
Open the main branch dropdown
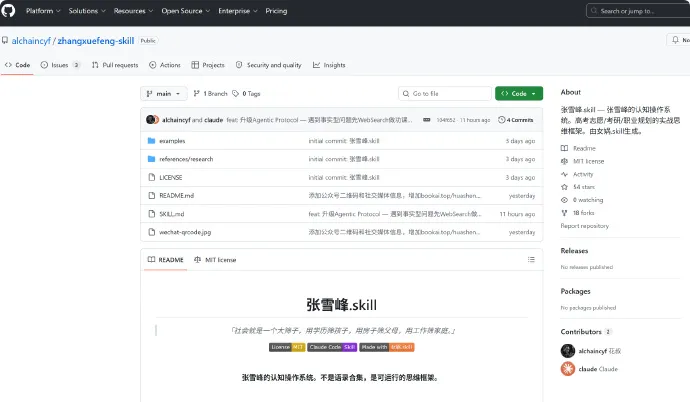coord(163,93)
